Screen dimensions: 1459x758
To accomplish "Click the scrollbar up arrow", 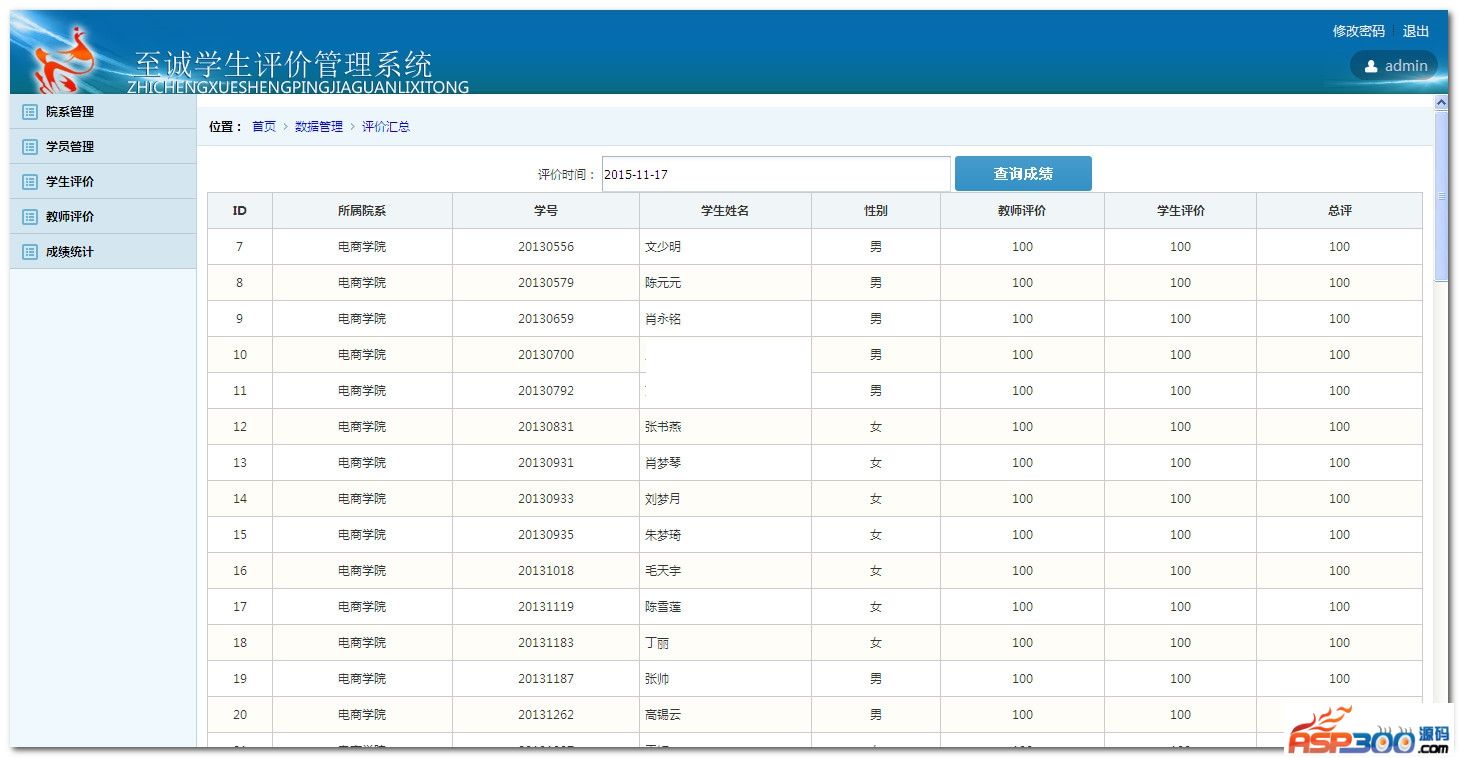I will tap(1441, 102).
